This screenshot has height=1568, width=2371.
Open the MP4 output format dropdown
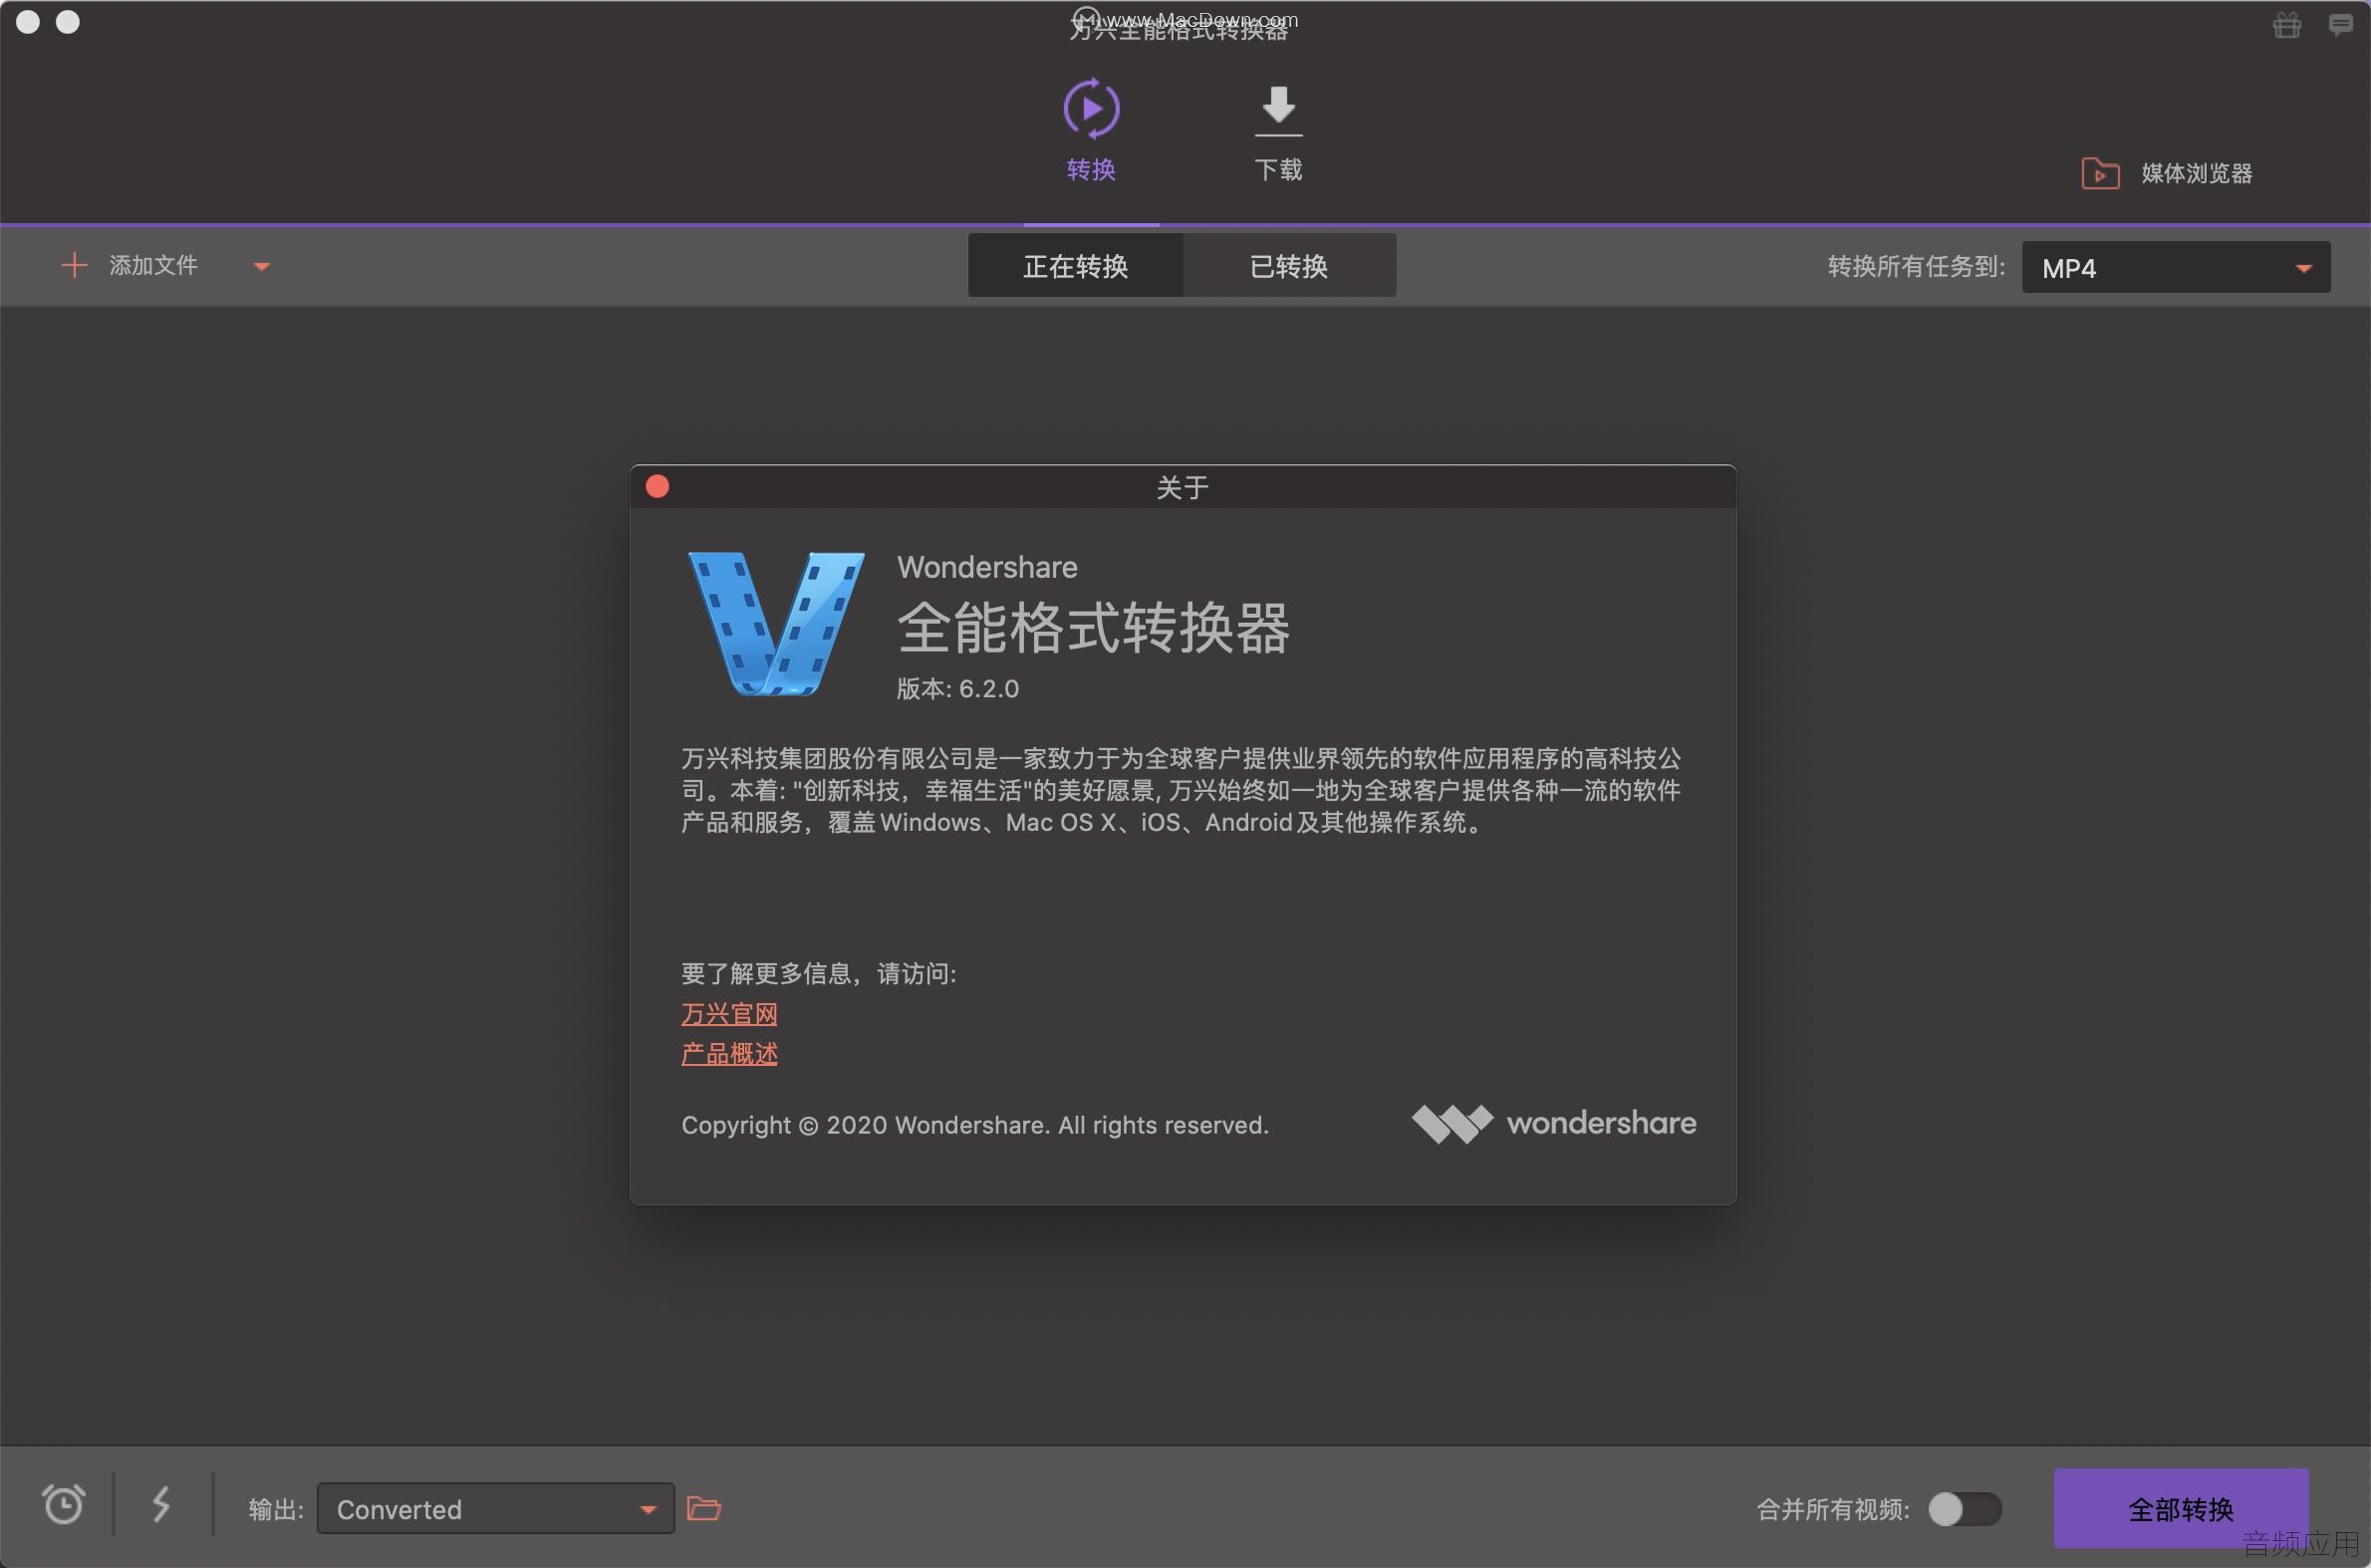(2175, 267)
